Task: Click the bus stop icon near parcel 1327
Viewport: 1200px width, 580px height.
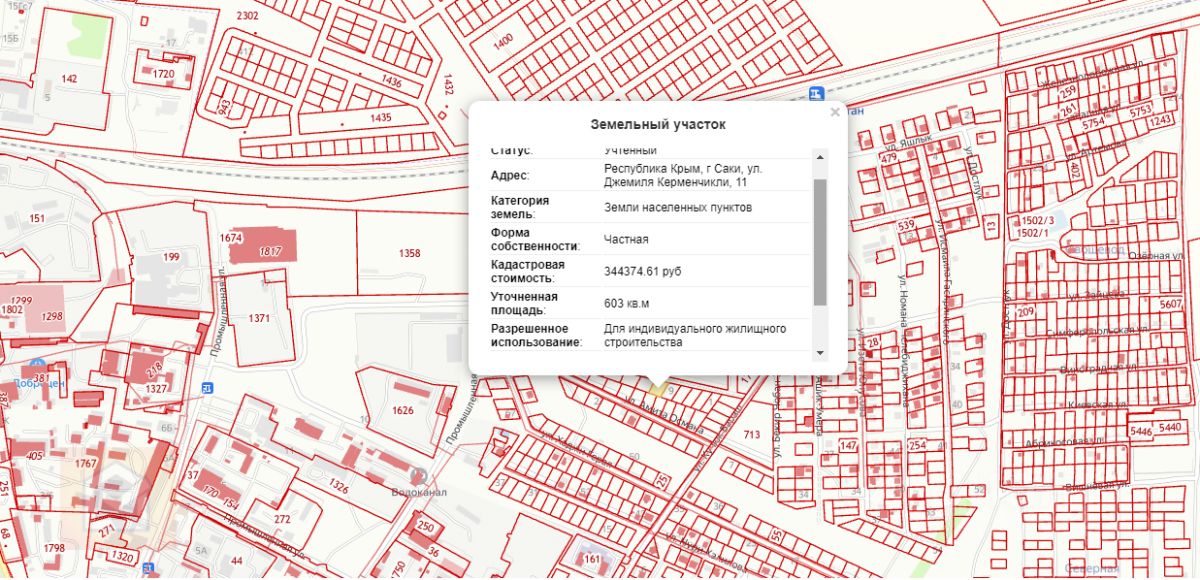Action: tap(207, 387)
